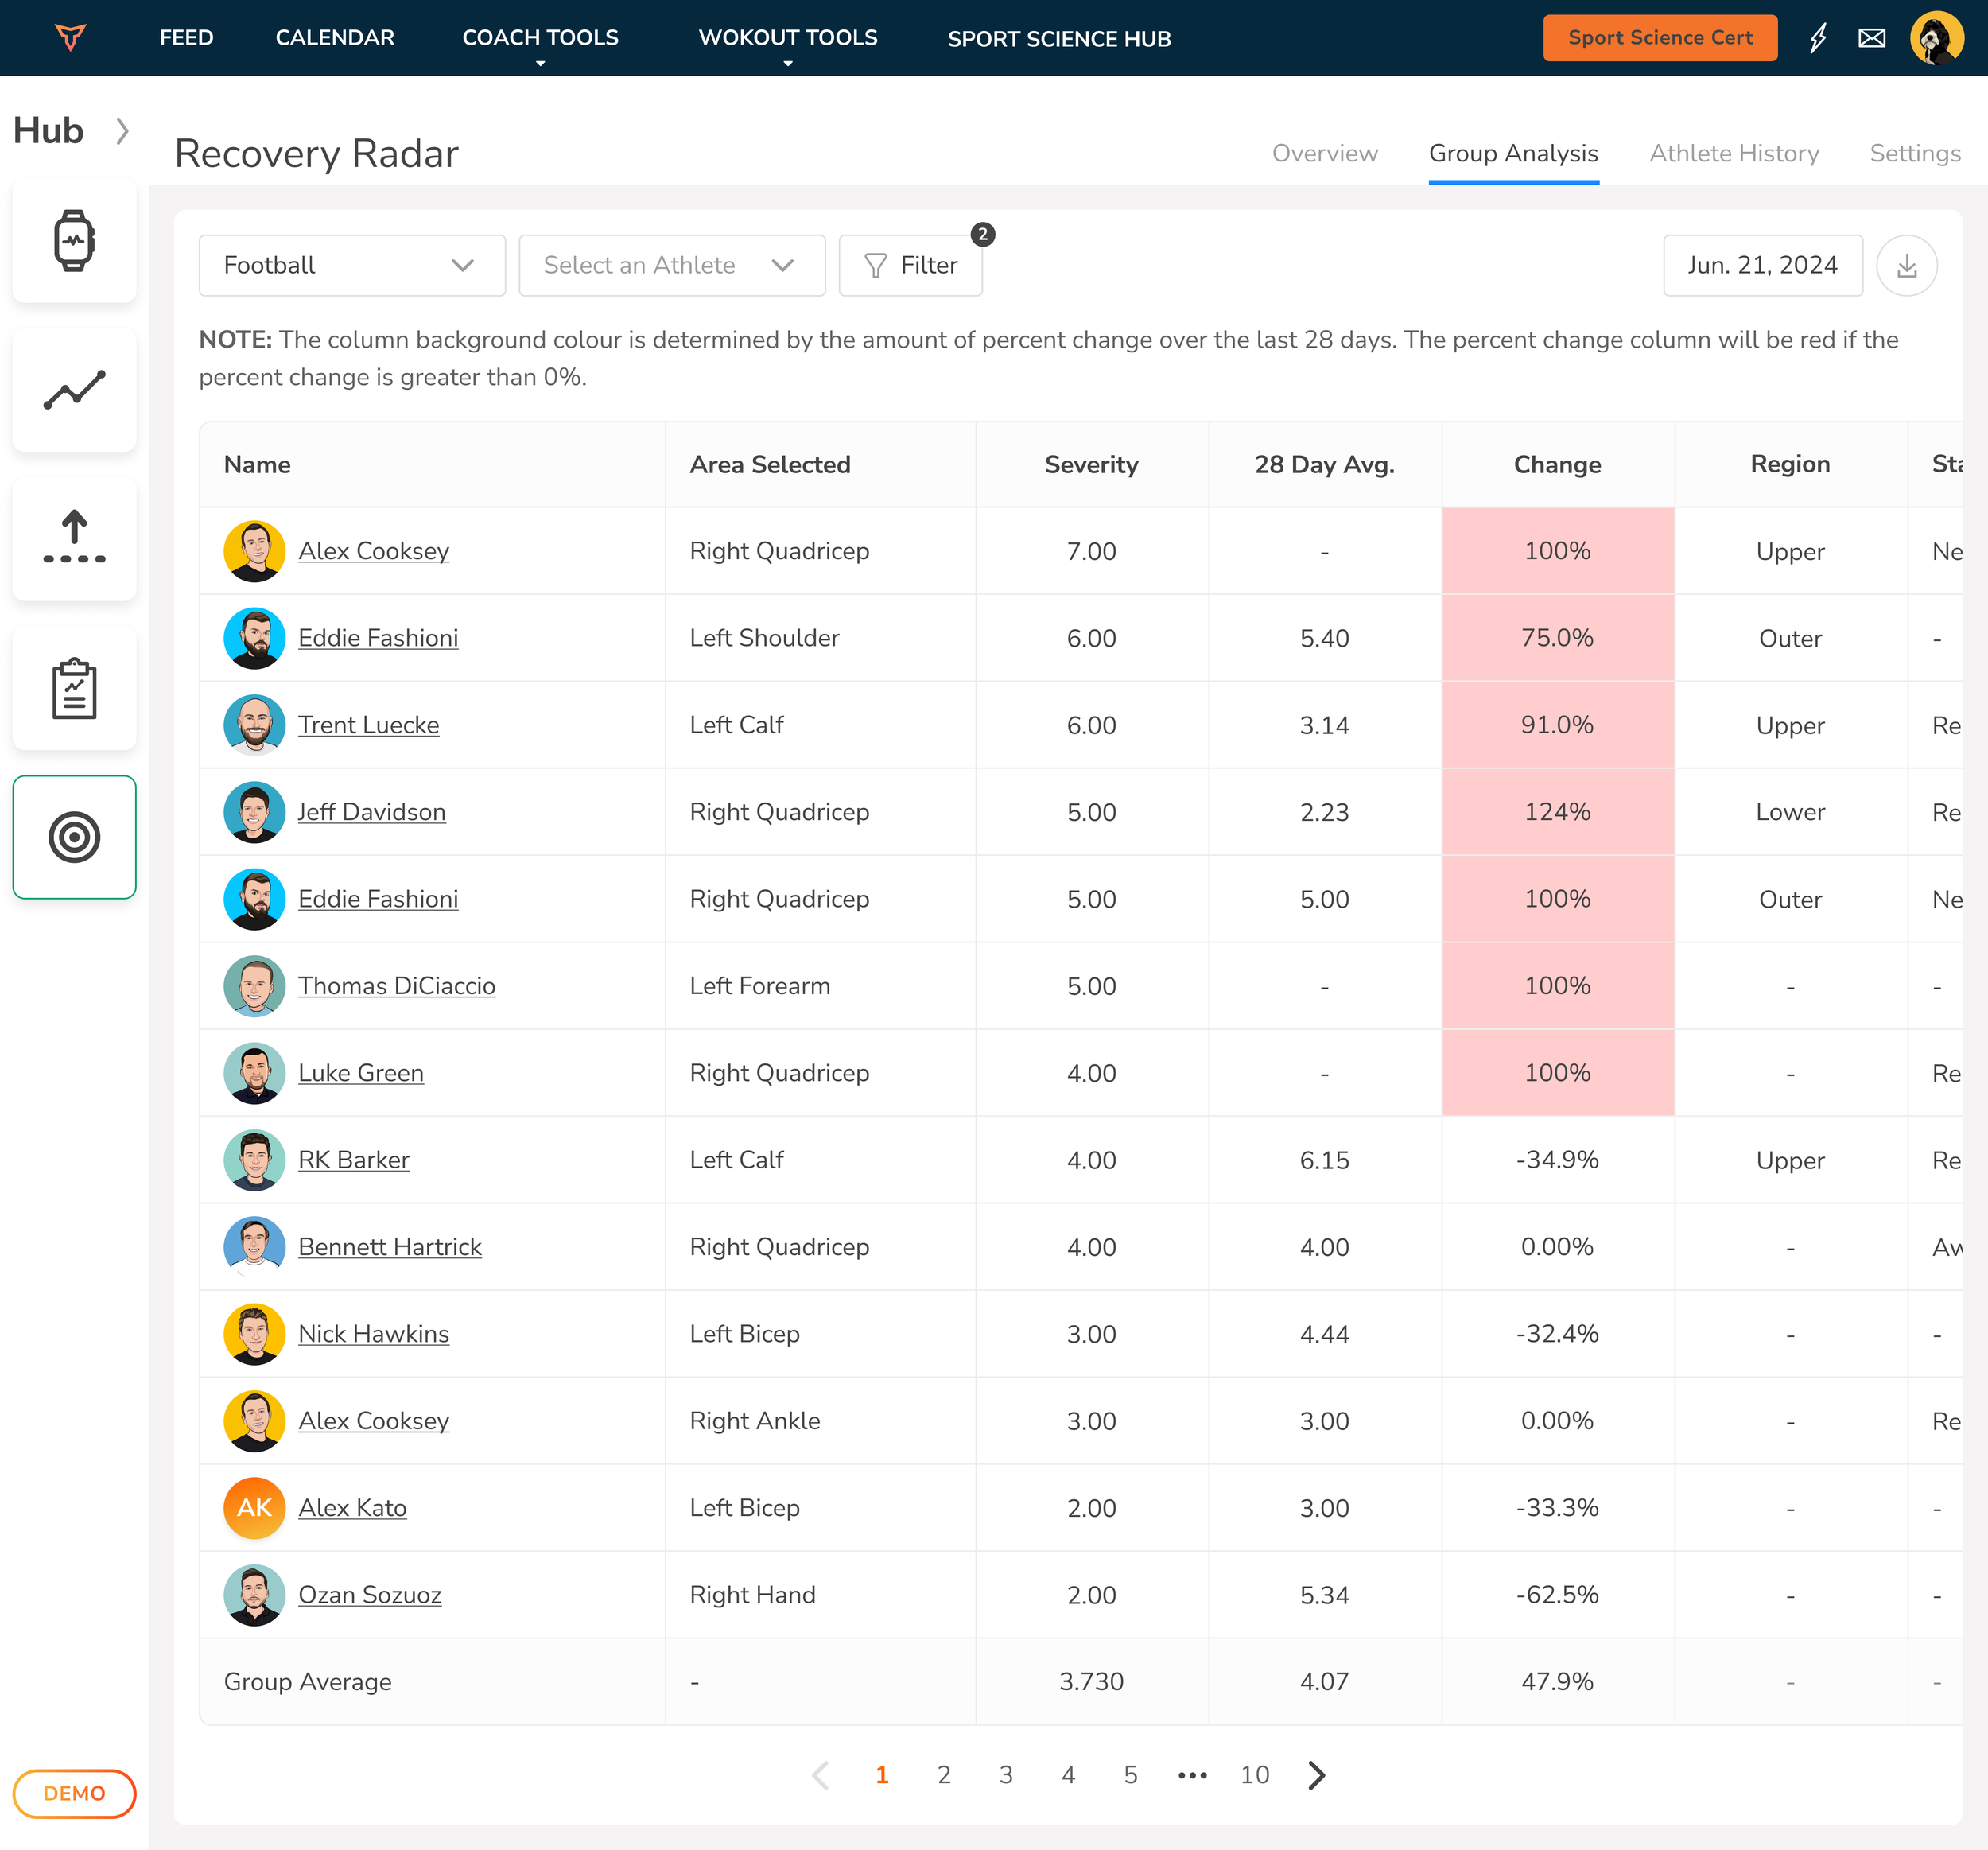Open the Filter button

click(910, 265)
